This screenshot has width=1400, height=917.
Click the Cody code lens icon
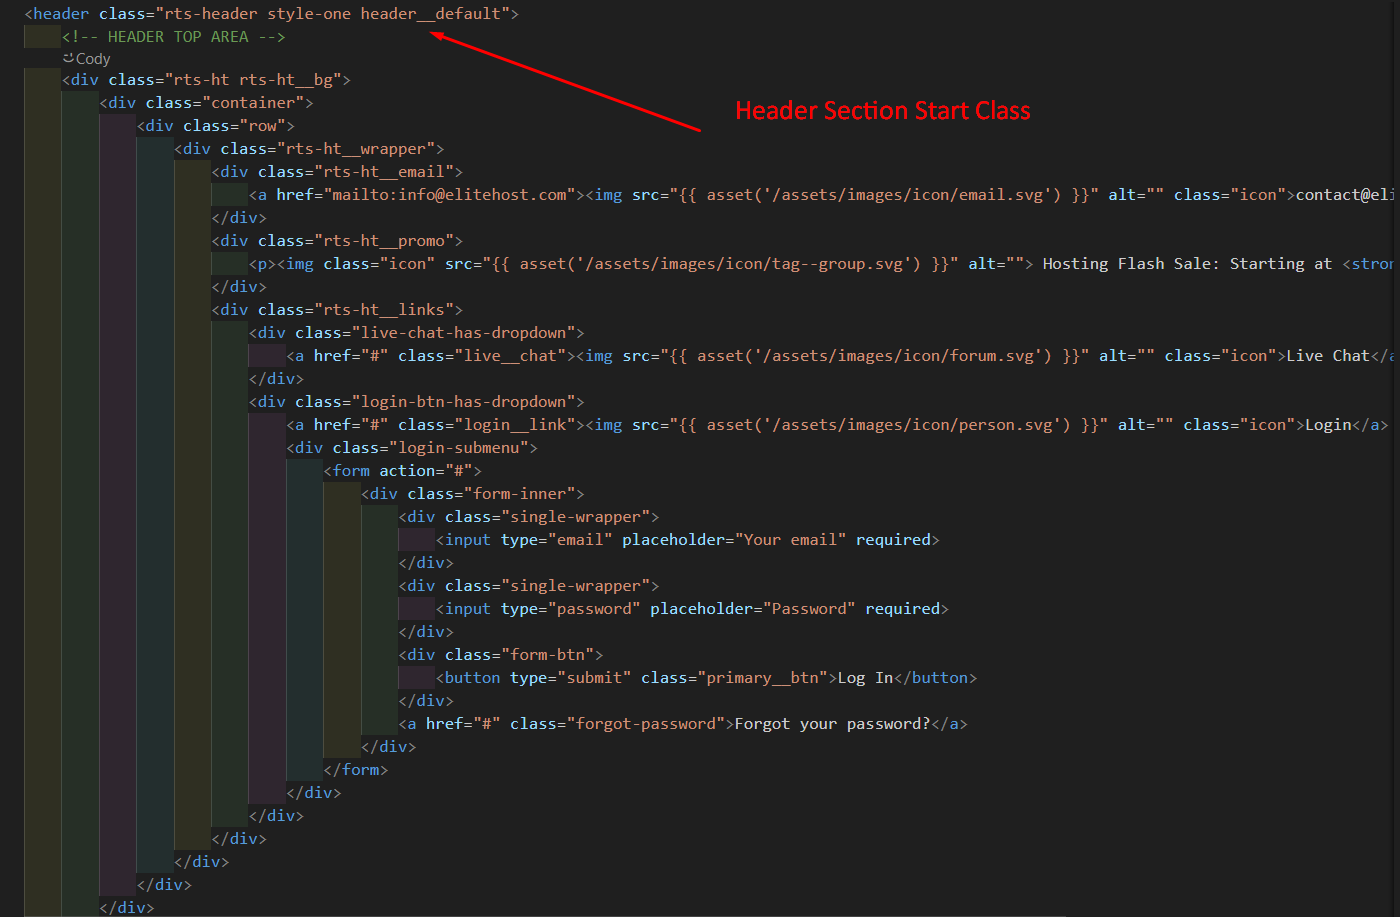[x=68, y=59]
